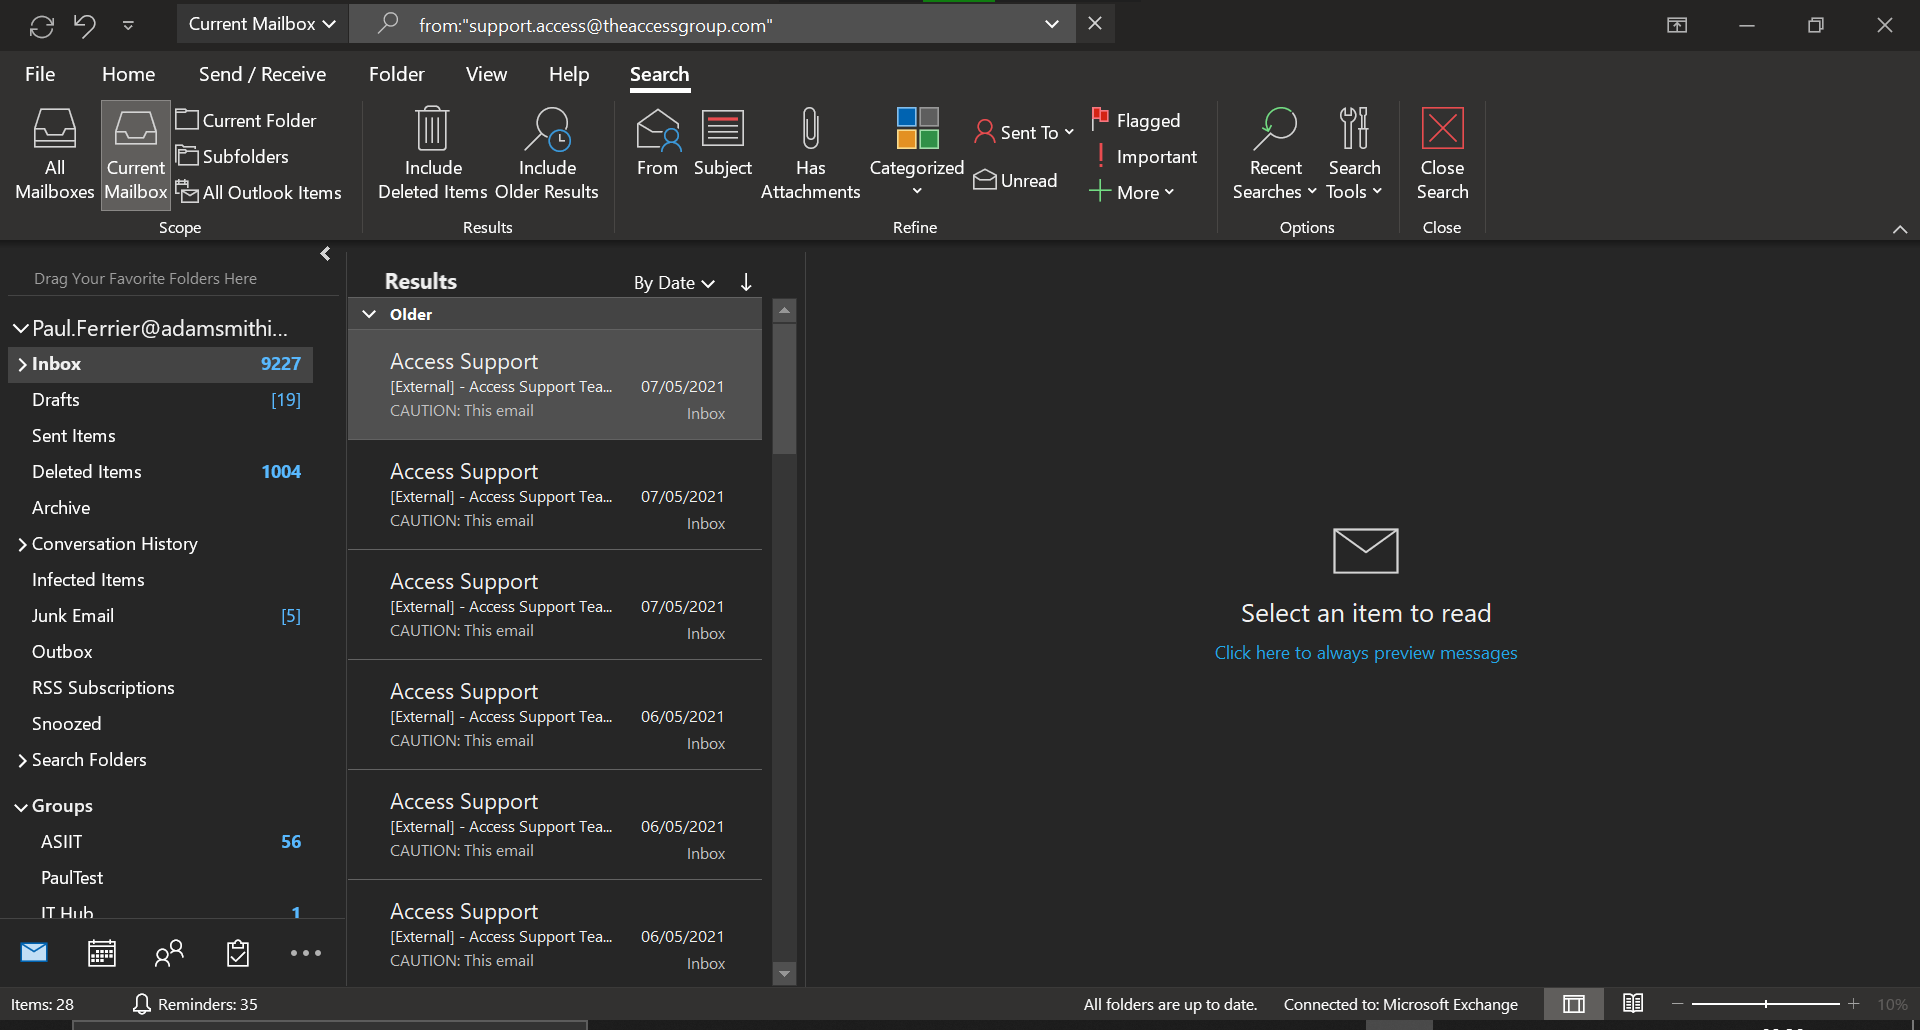This screenshot has width=1920, height=1030.
Task: Click Include Older Results icon
Action: tap(547, 155)
